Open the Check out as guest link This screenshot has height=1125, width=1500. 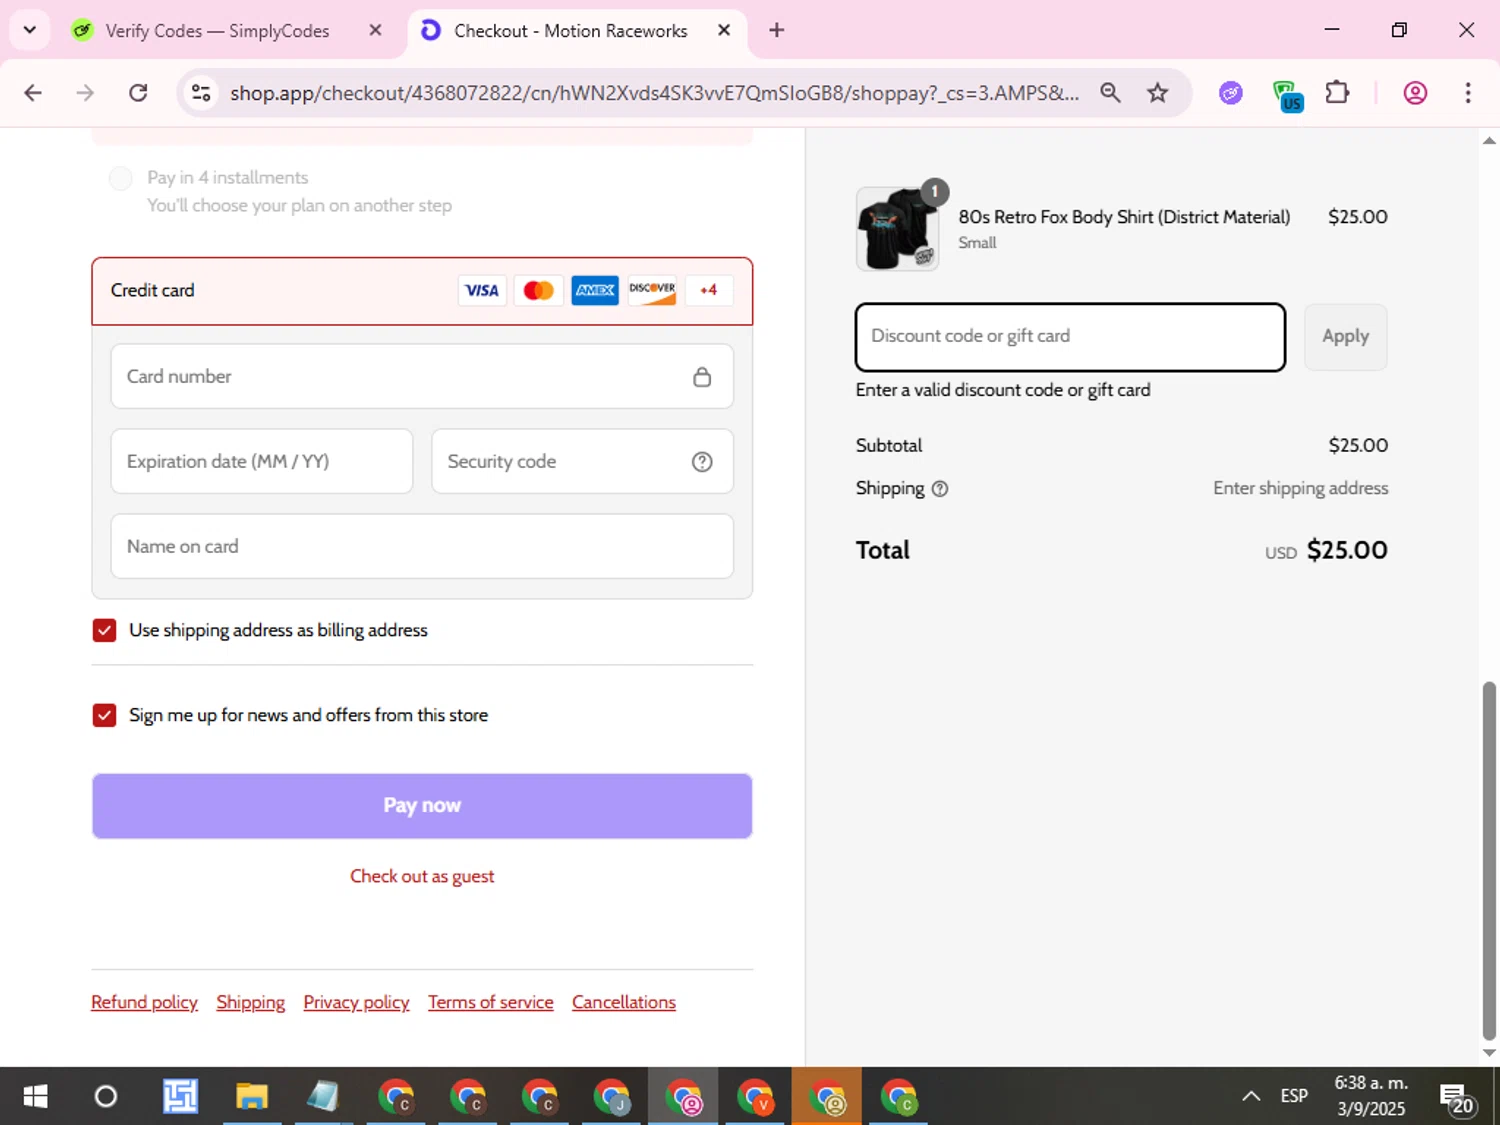[422, 876]
